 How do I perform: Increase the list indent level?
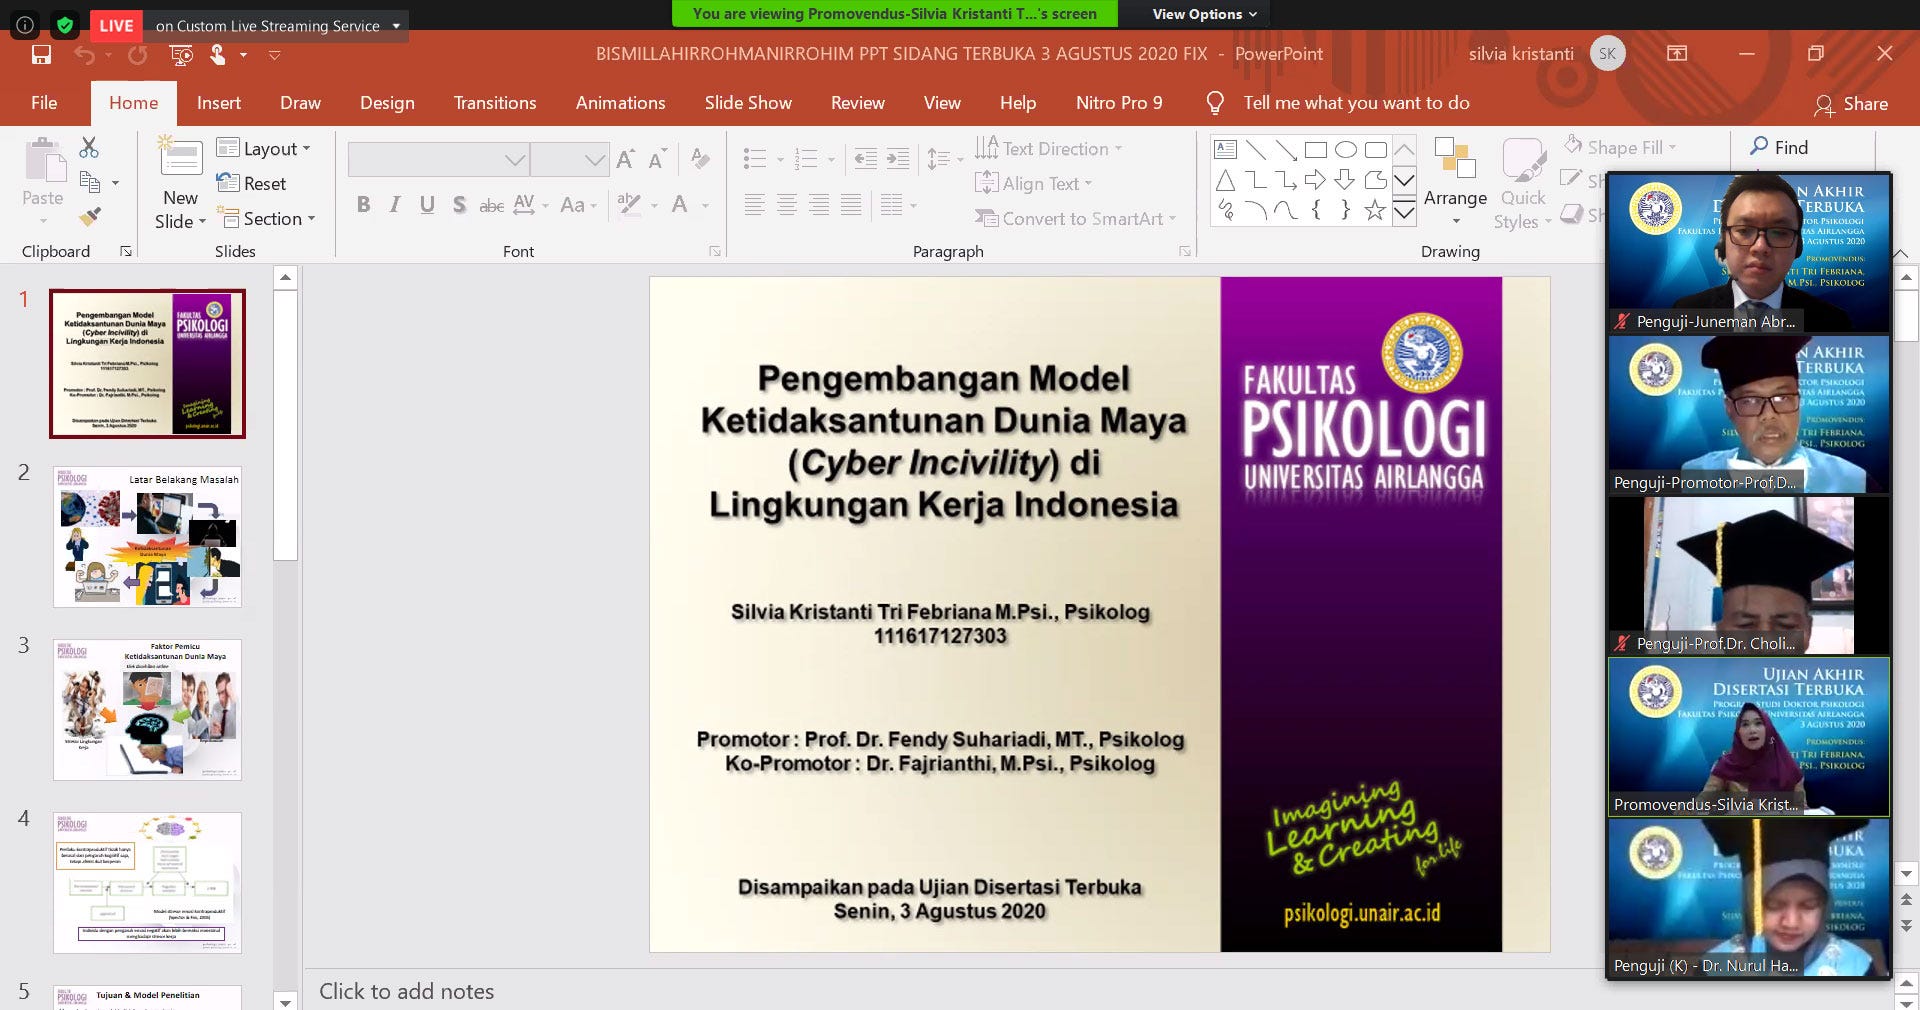(898, 158)
